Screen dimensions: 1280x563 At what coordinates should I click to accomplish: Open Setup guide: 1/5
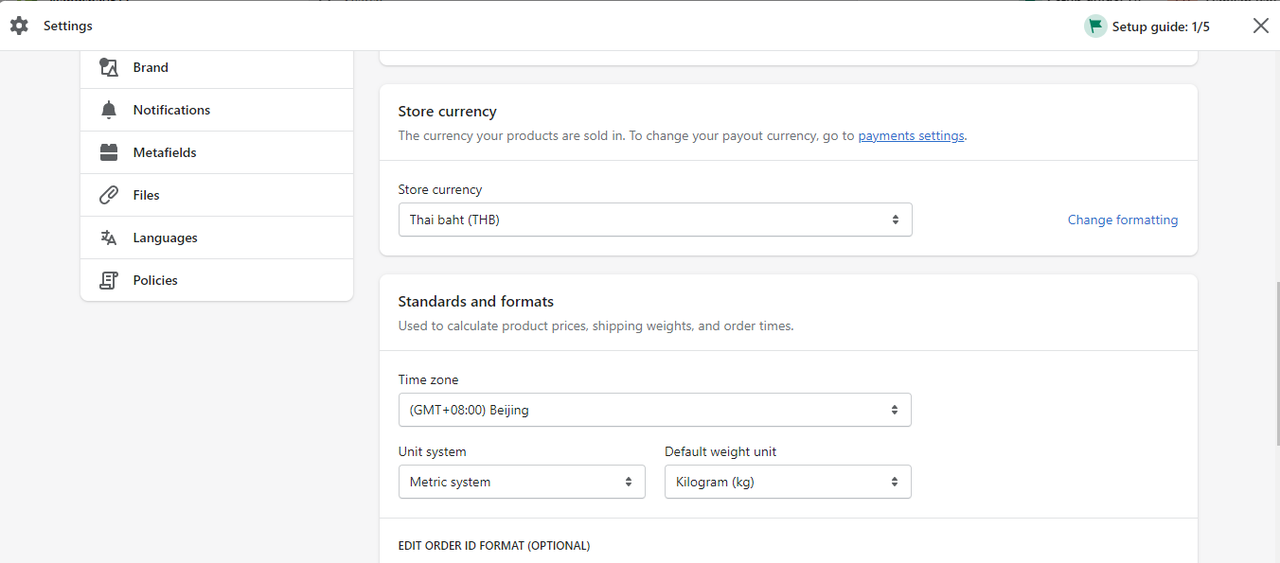tap(1147, 27)
